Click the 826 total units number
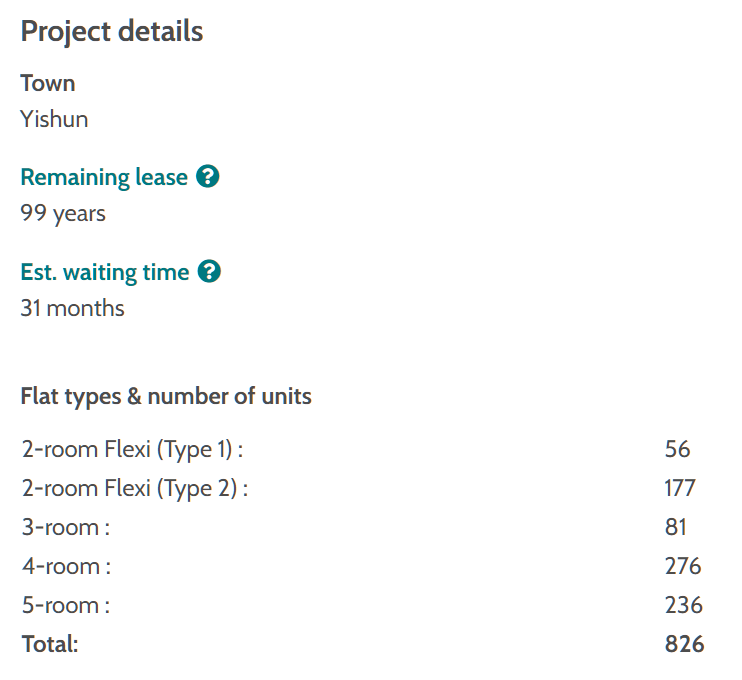742x680 pixels. (684, 644)
